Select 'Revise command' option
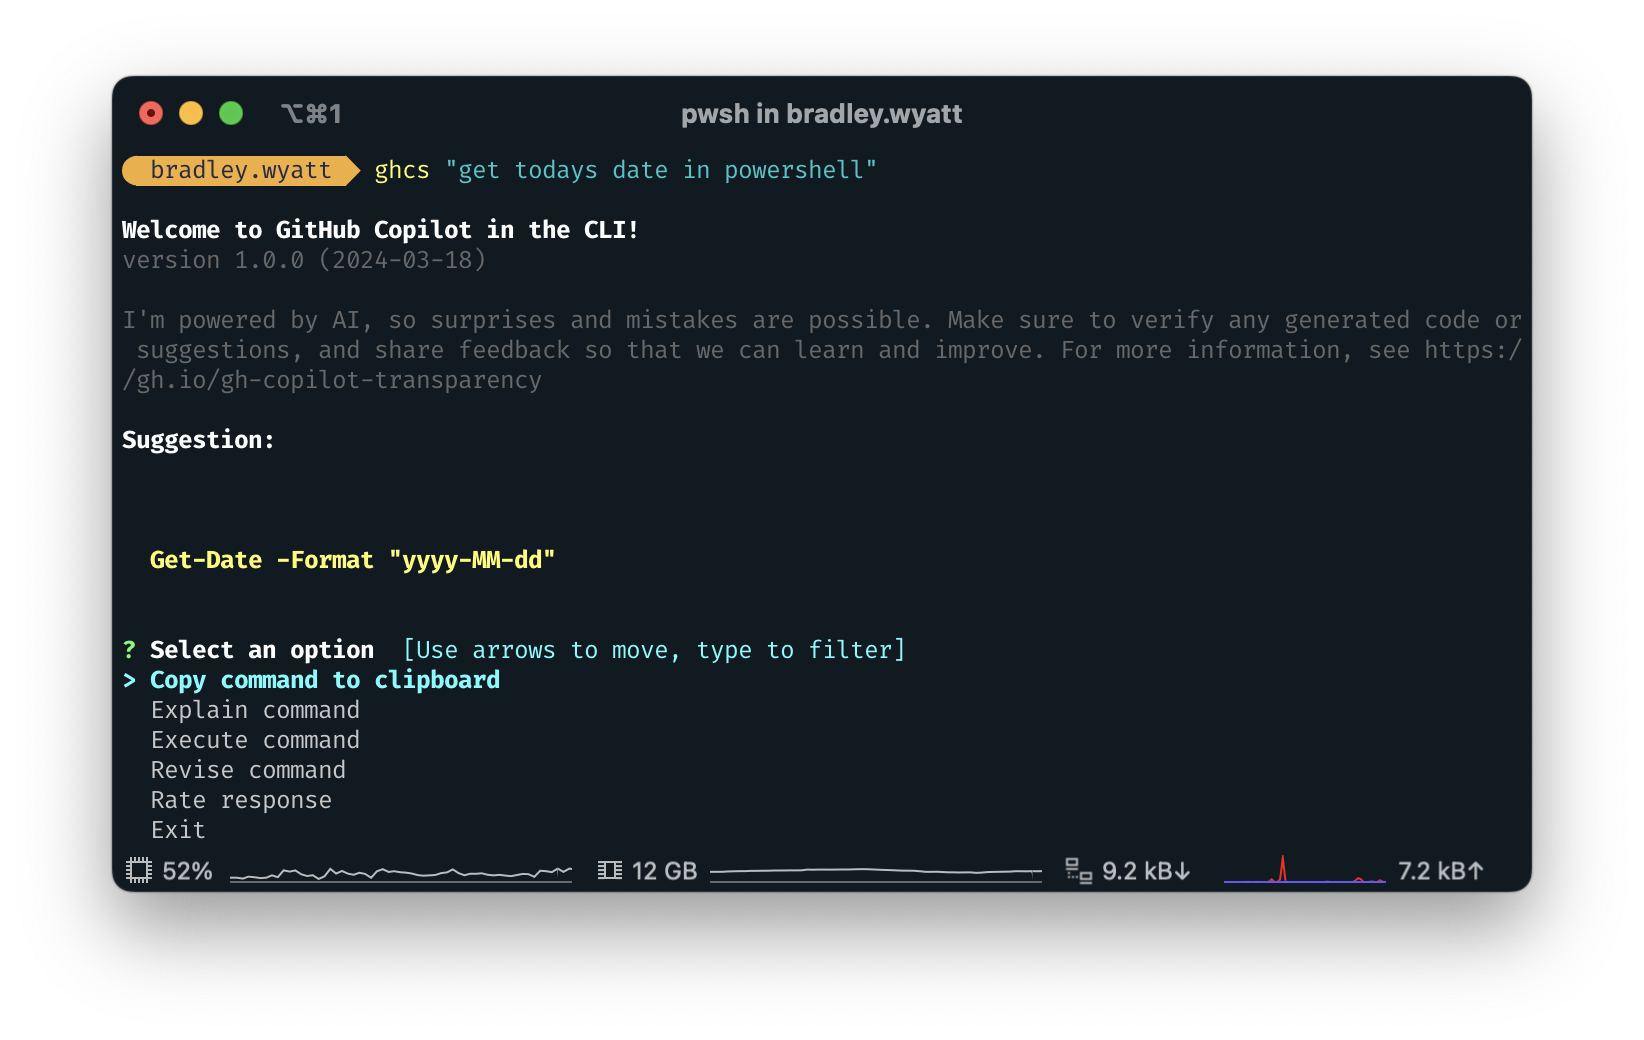This screenshot has width=1644, height=1040. (248, 770)
